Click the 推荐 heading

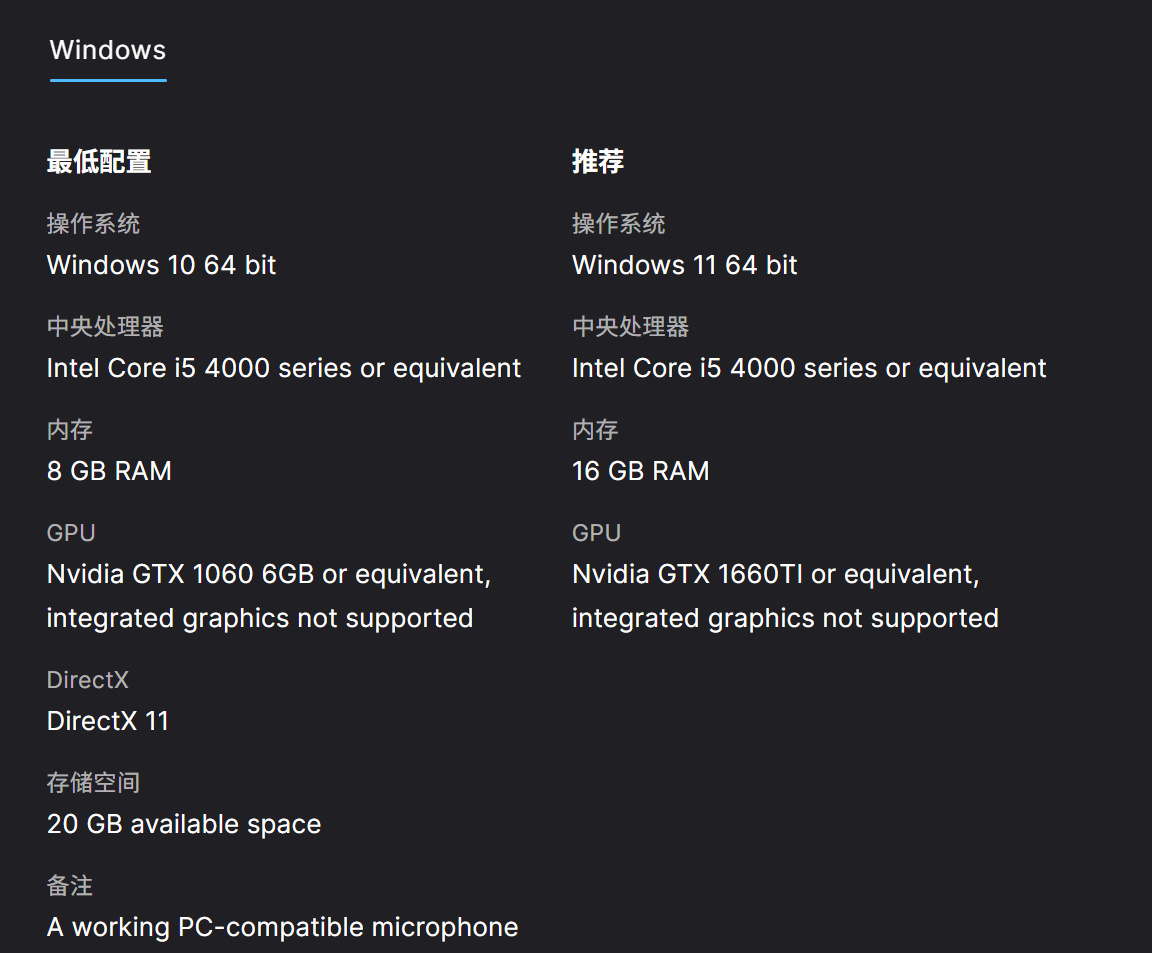[598, 161]
